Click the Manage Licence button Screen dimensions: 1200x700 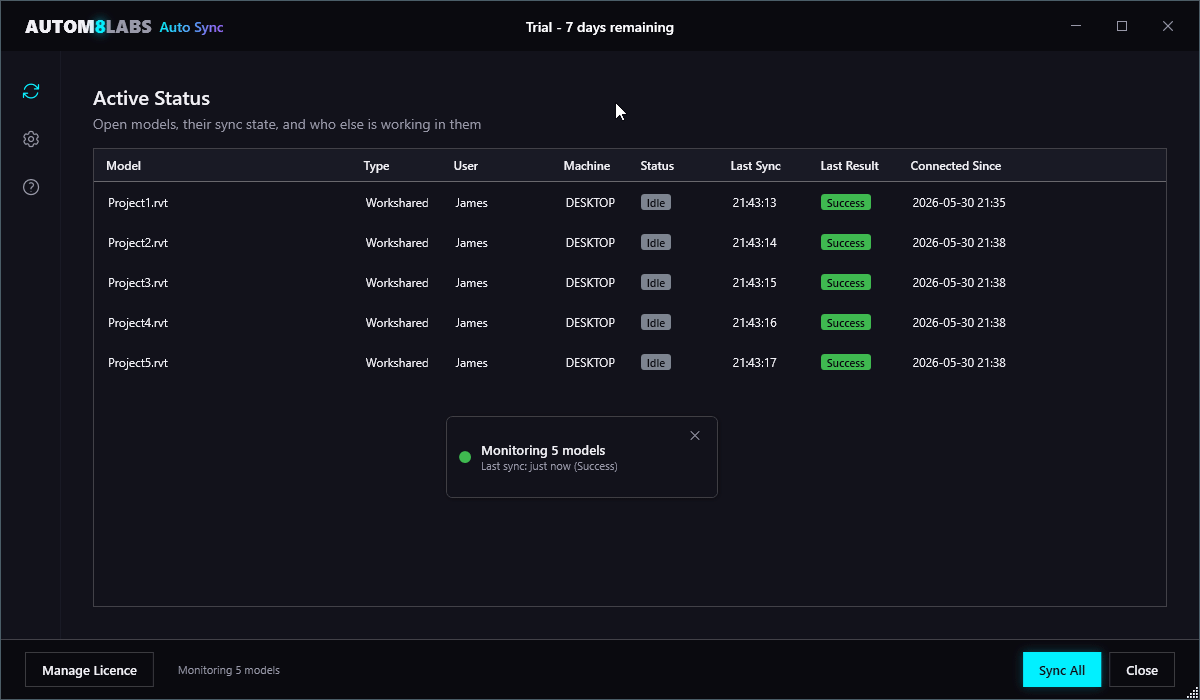[90, 670]
